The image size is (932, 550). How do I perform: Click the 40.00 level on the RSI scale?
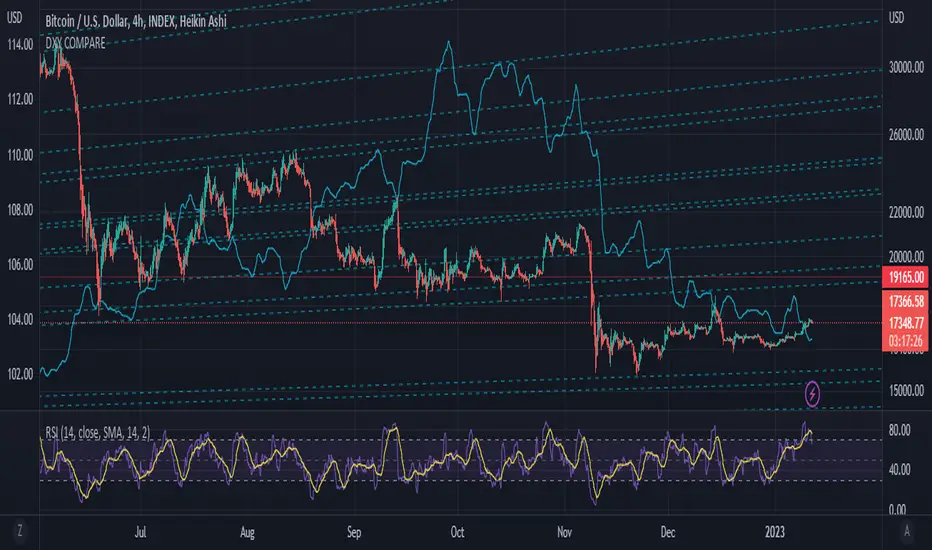click(x=899, y=469)
